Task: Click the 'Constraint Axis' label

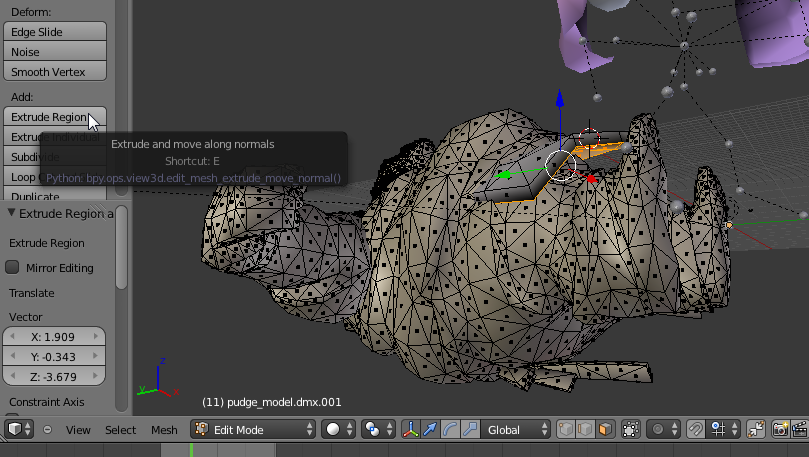Action: pyautogui.click(x=46, y=402)
